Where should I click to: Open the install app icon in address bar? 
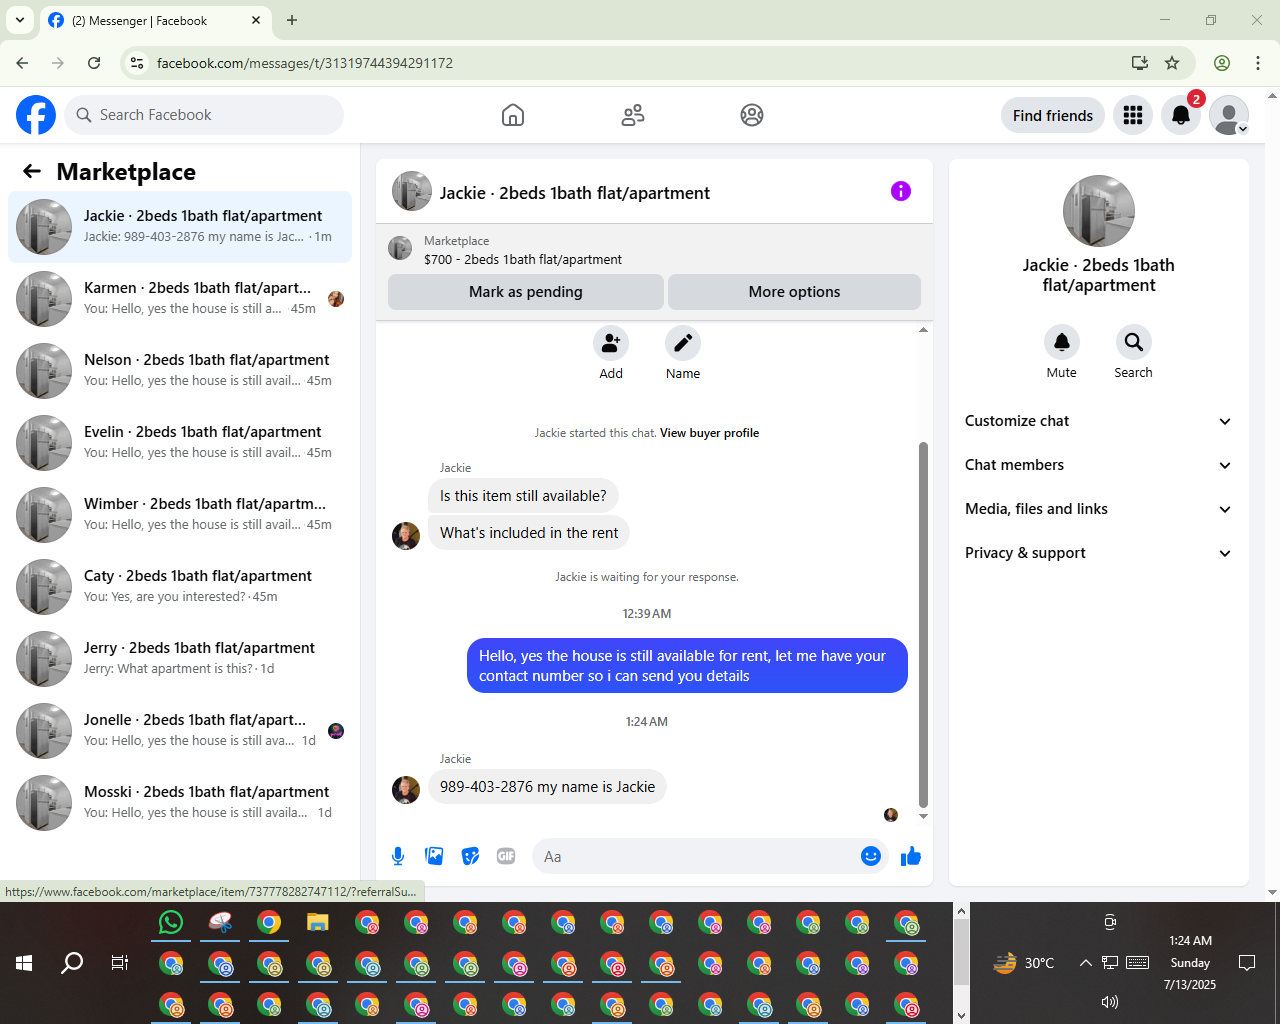1140,63
